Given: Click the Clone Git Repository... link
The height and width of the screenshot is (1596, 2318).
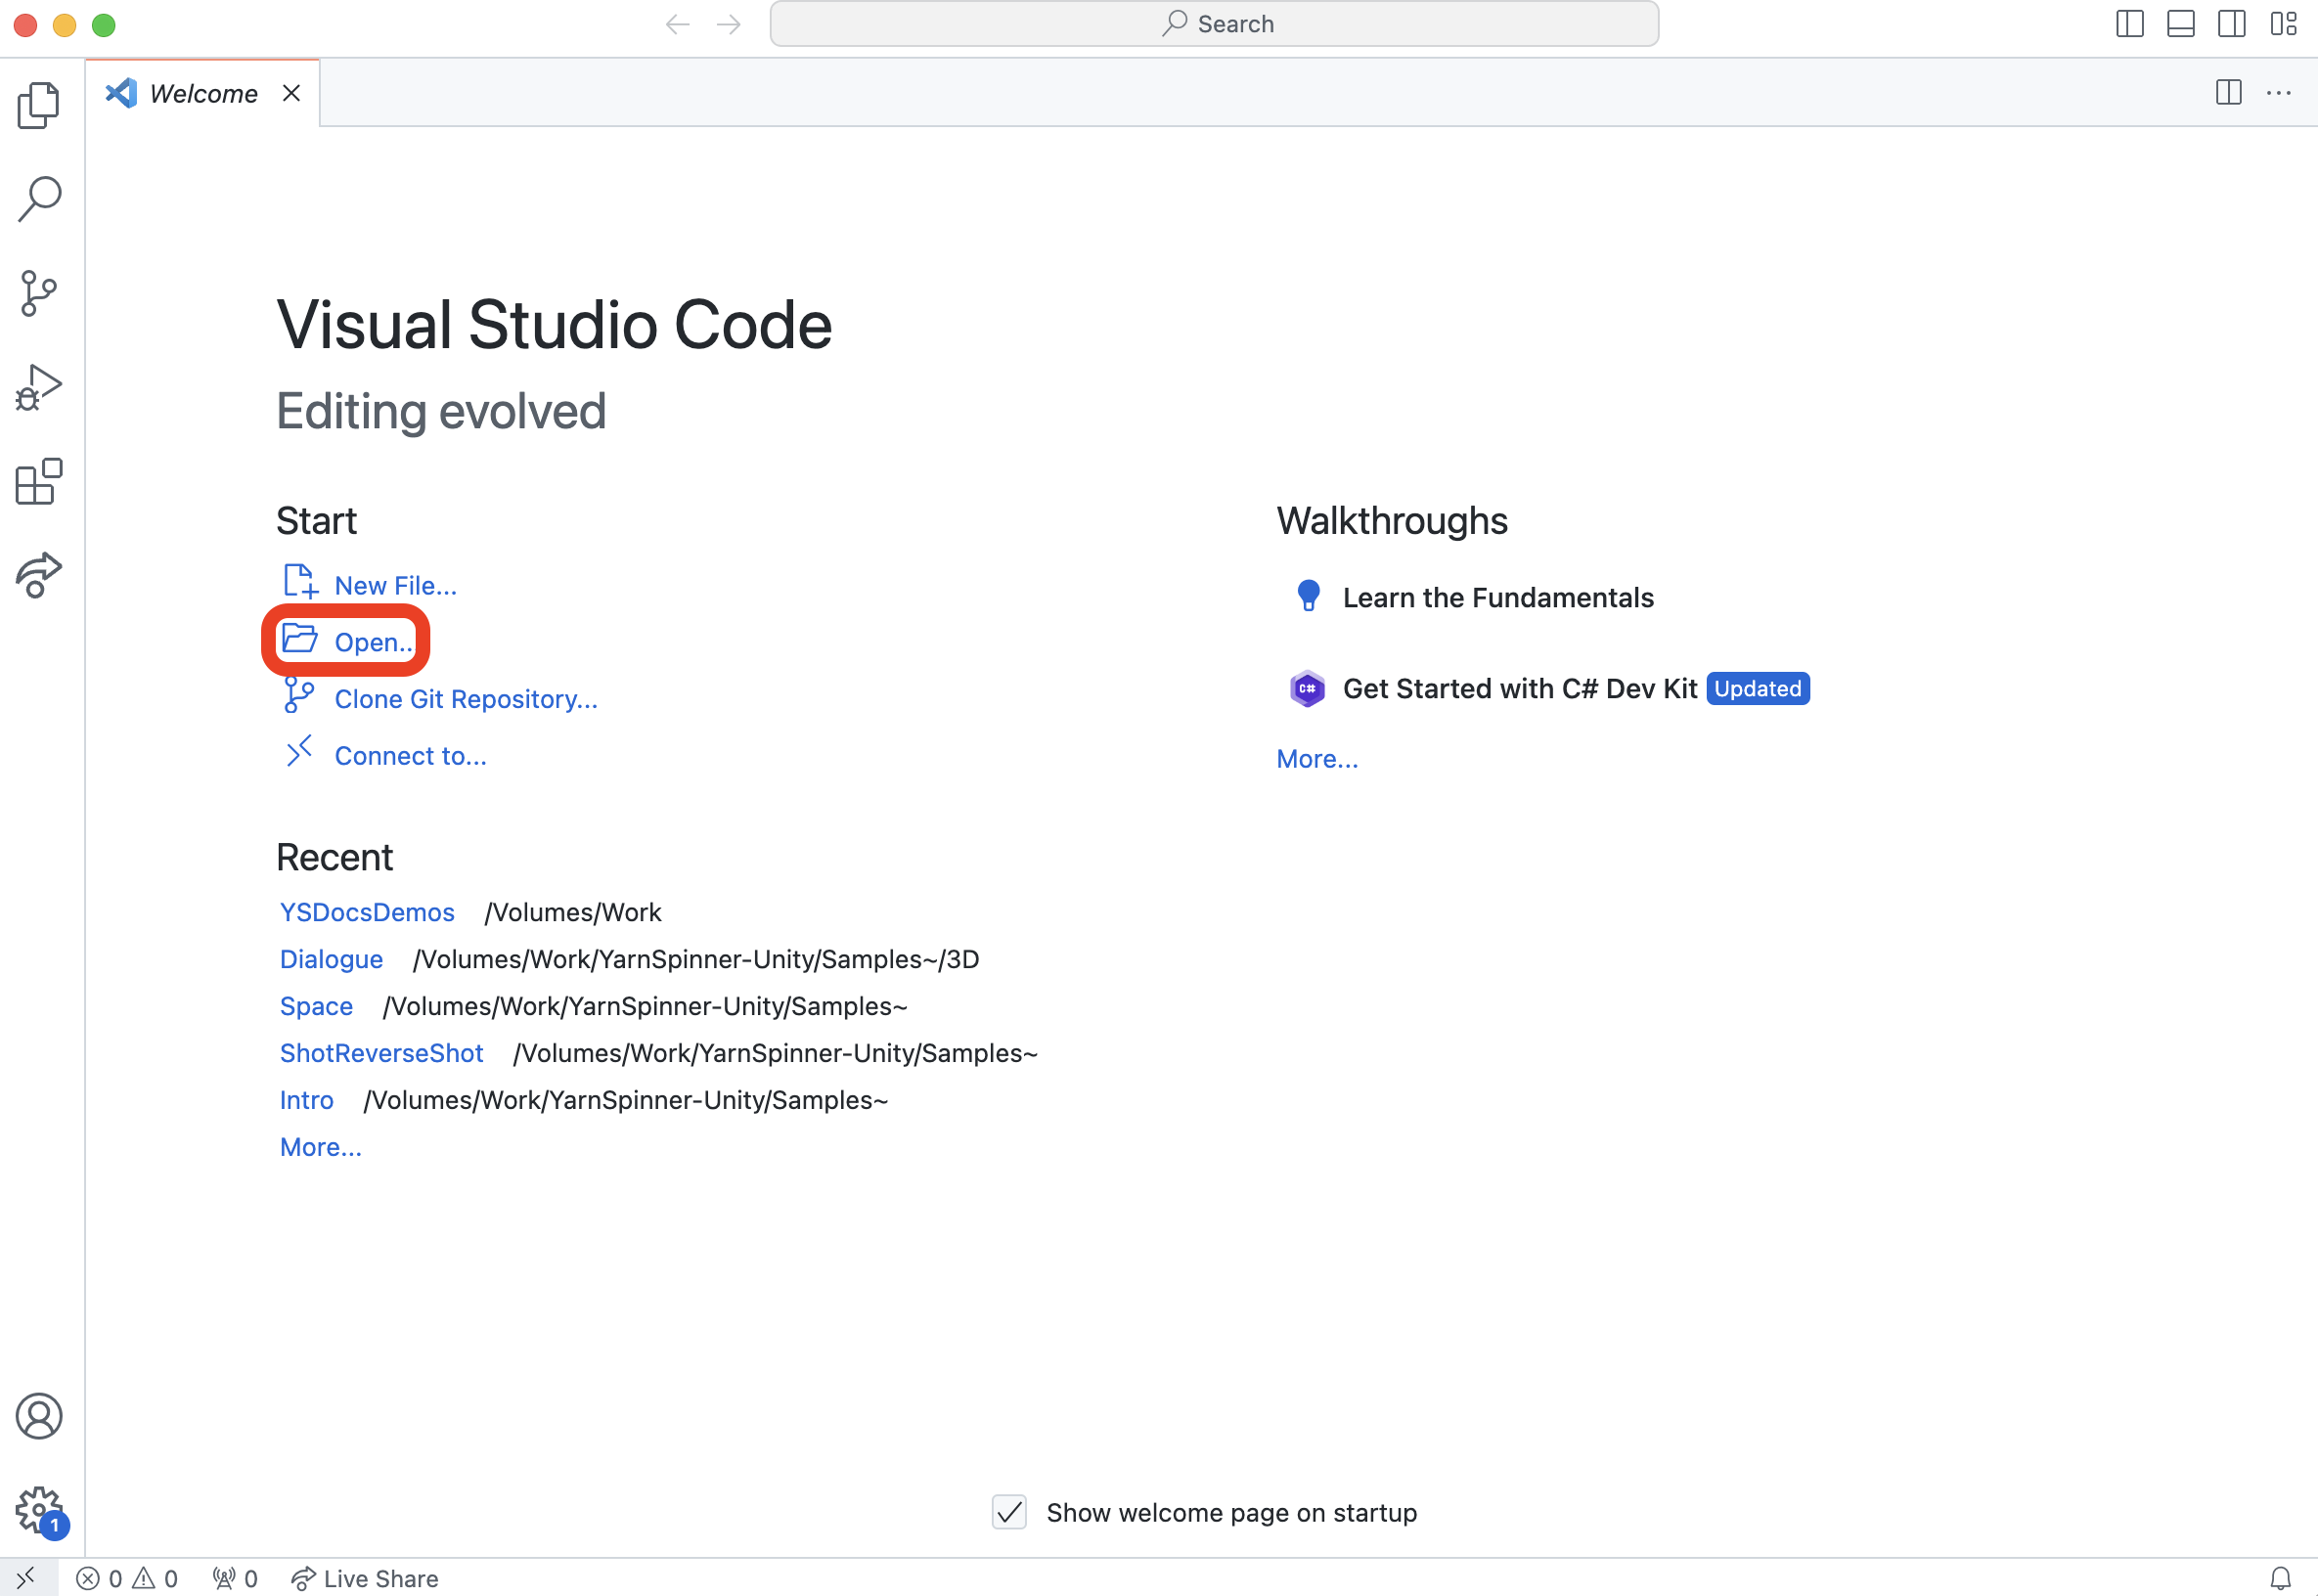Looking at the screenshot, I should tap(465, 699).
